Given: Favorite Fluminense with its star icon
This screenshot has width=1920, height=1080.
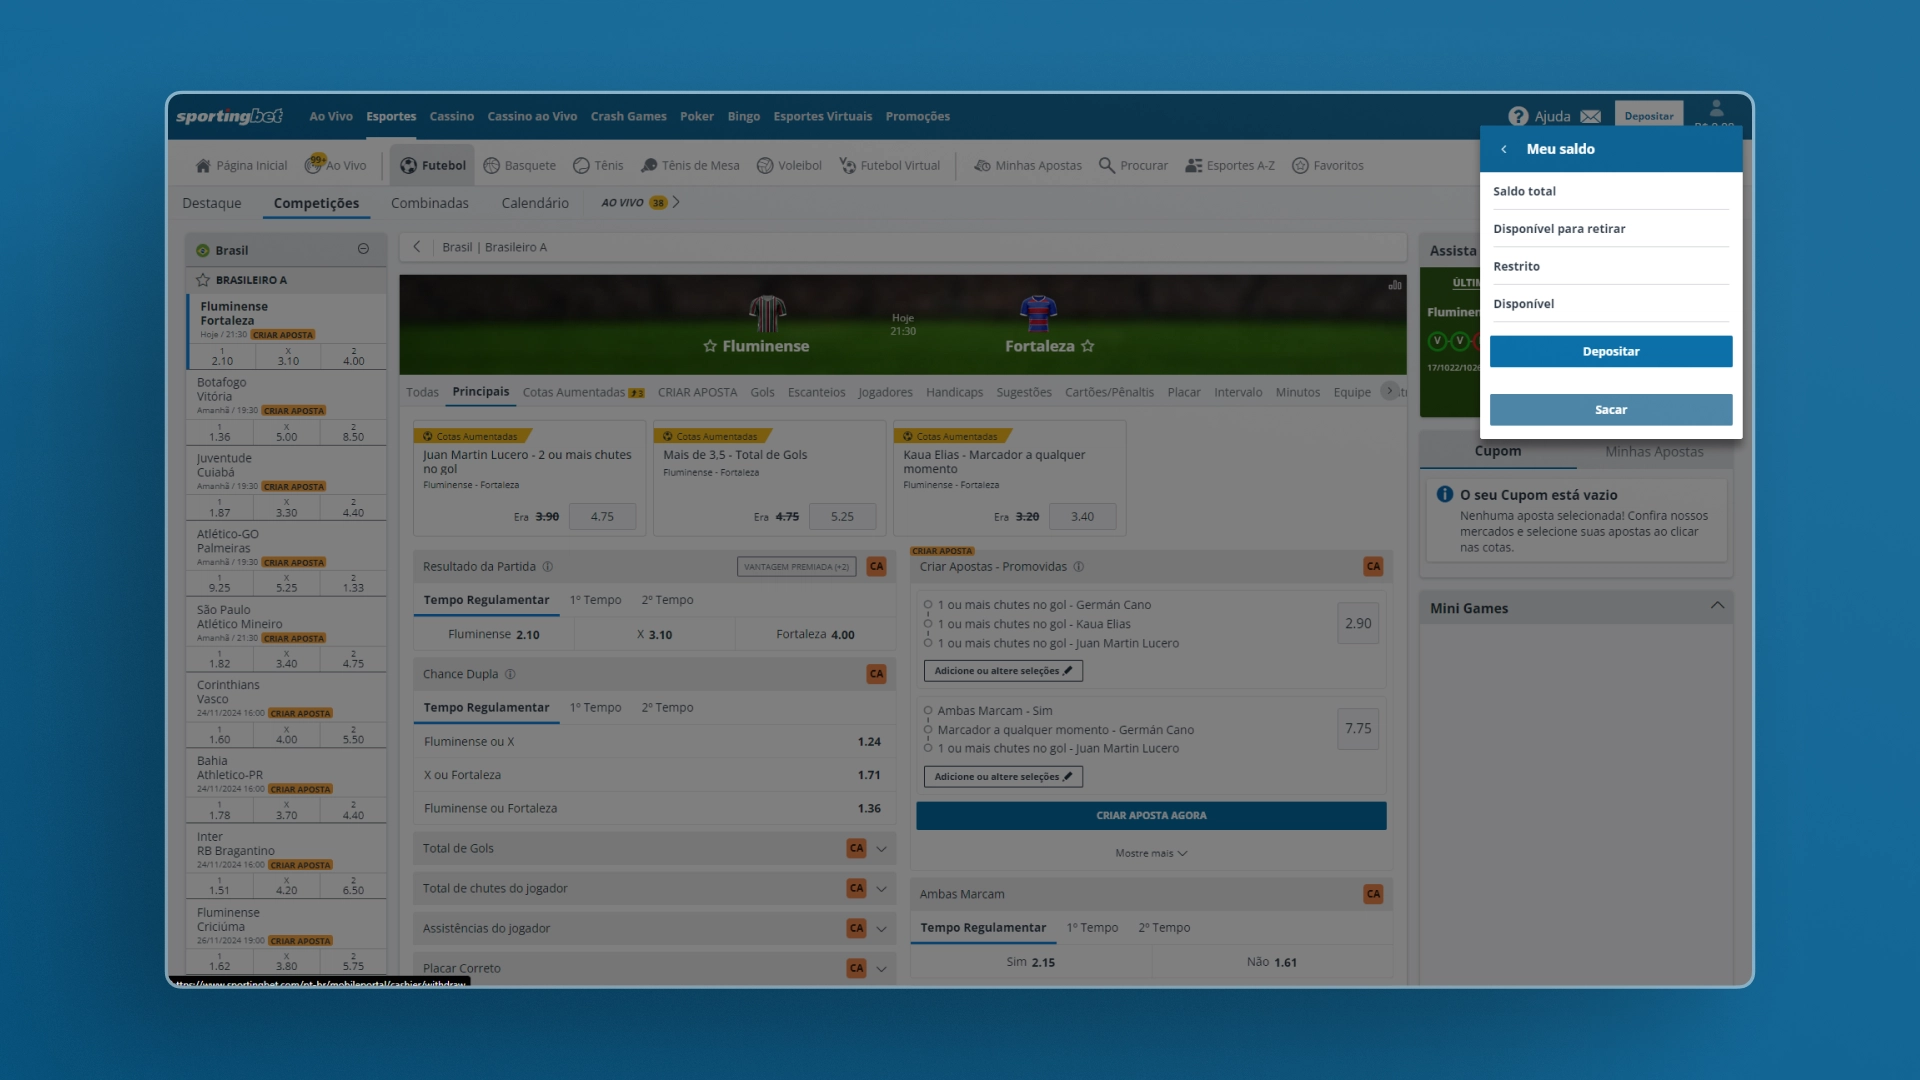Looking at the screenshot, I should (710, 346).
